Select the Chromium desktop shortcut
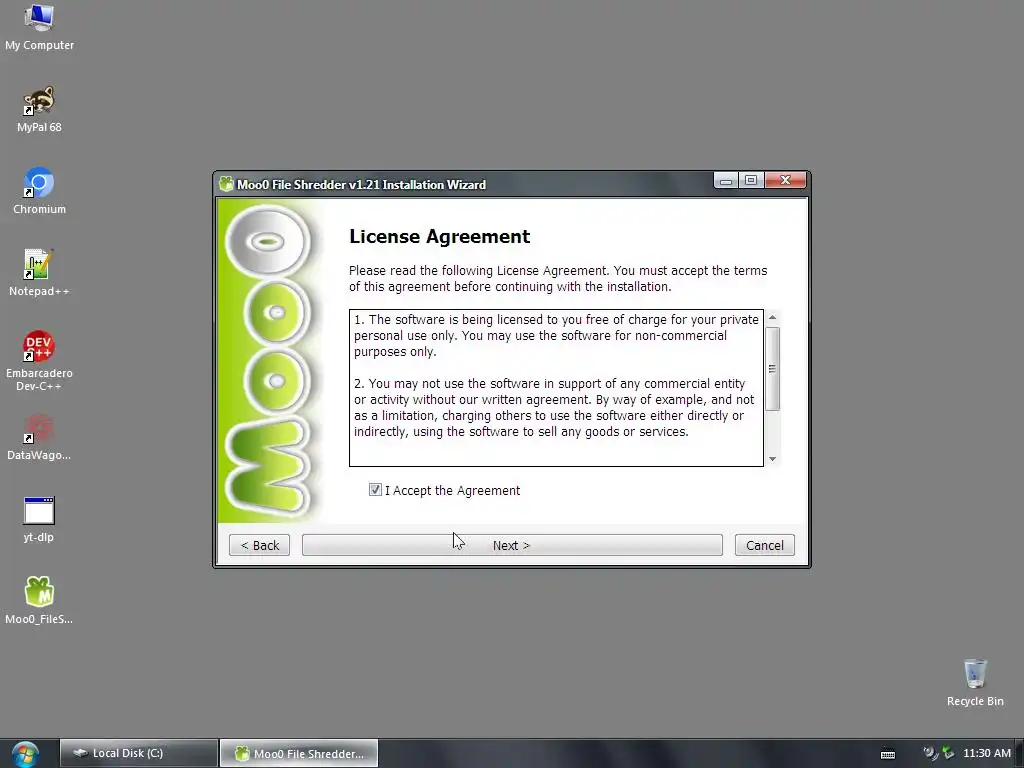 click(39, 191)
